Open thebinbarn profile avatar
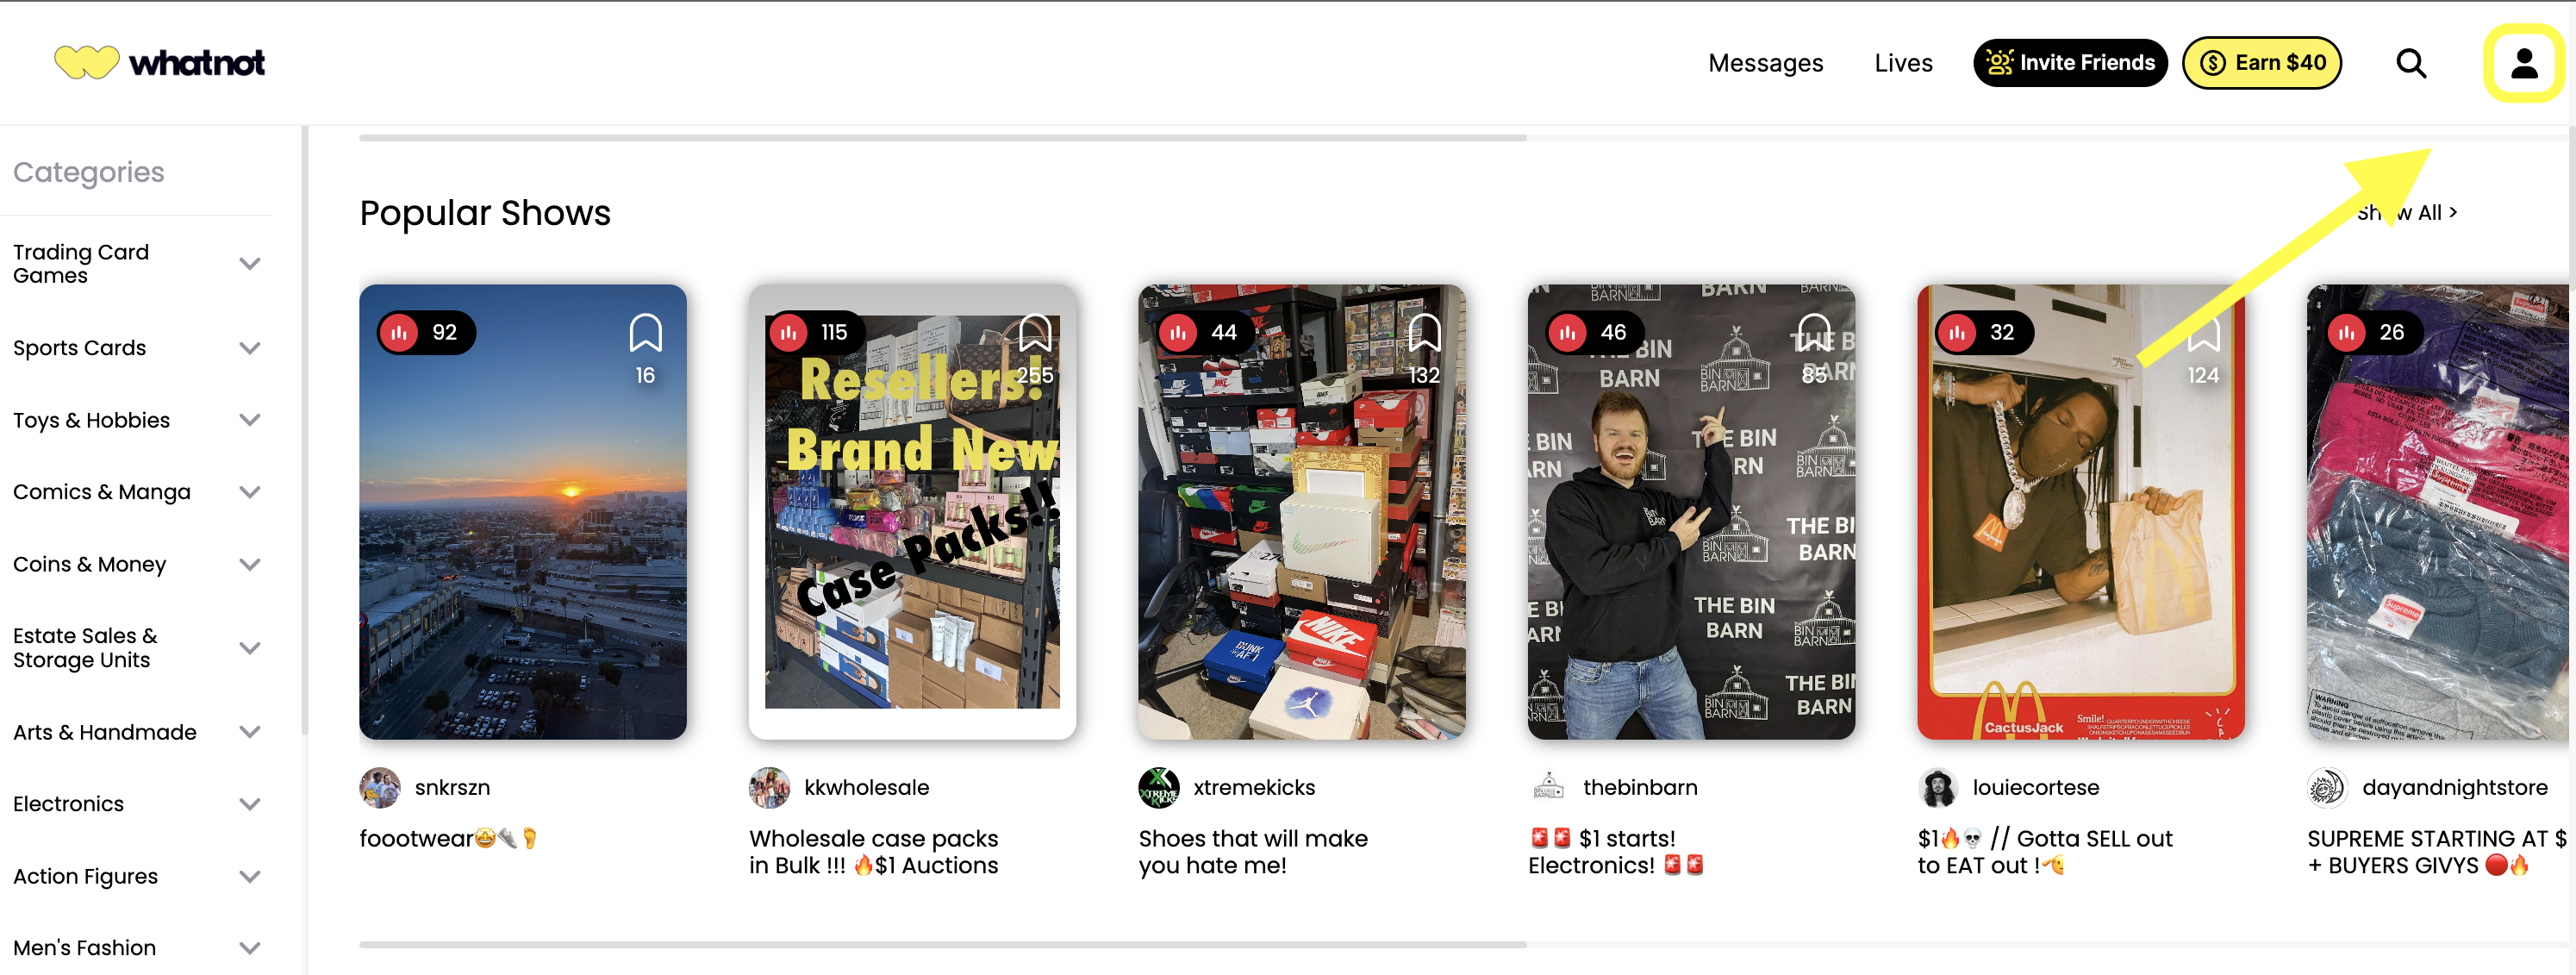The height and width of the screenshot is (975, 2576). [x=1548, y=788]
